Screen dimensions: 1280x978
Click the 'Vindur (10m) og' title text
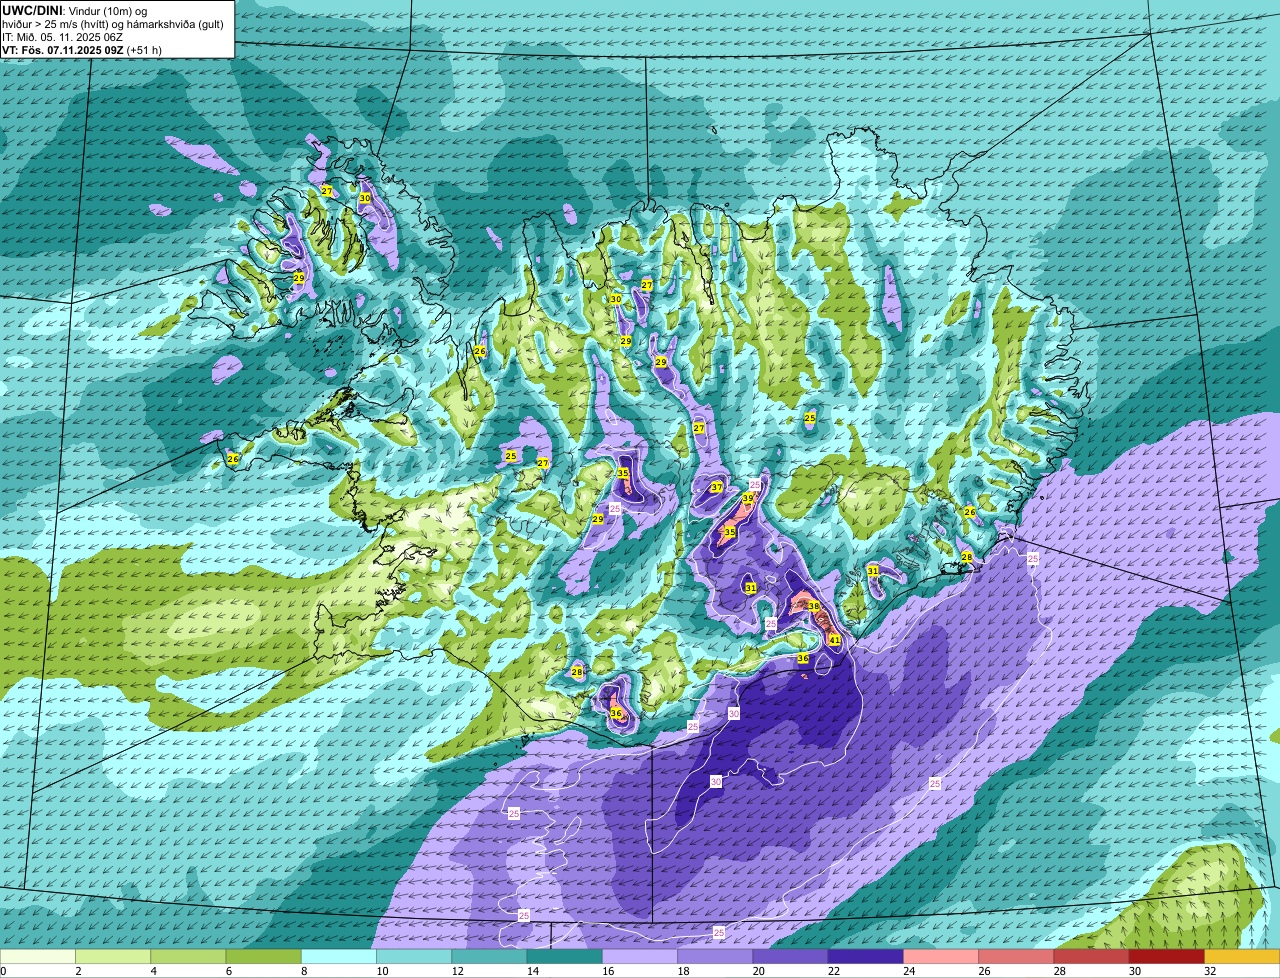pos(107,10)
